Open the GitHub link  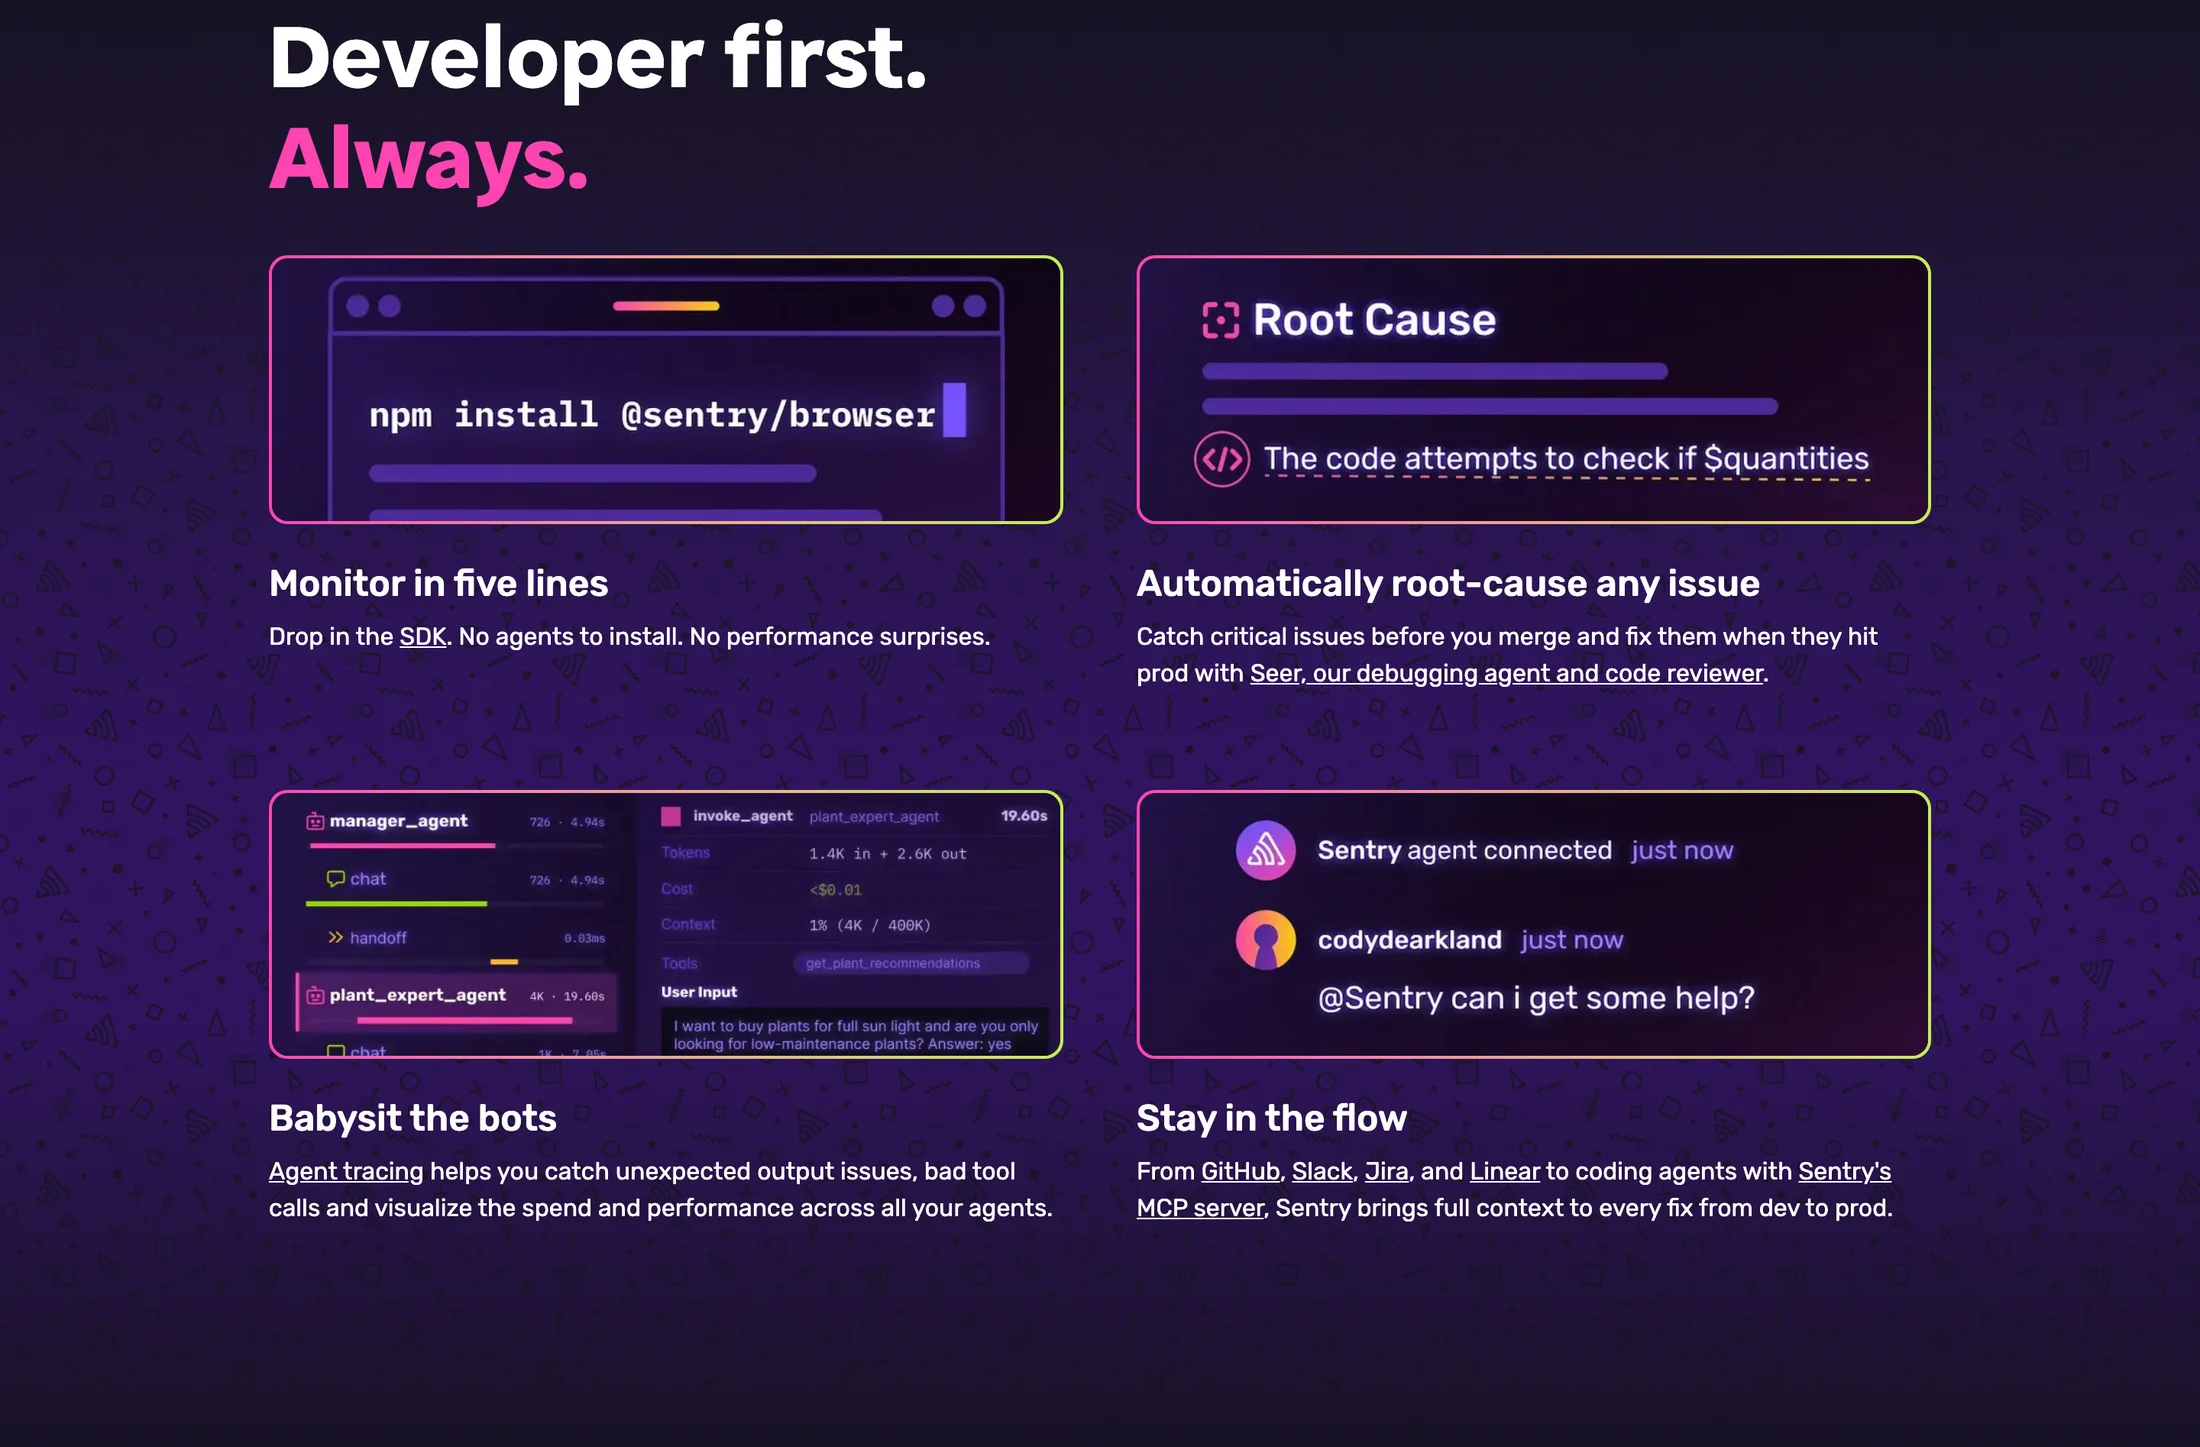coord(1240,1172)
